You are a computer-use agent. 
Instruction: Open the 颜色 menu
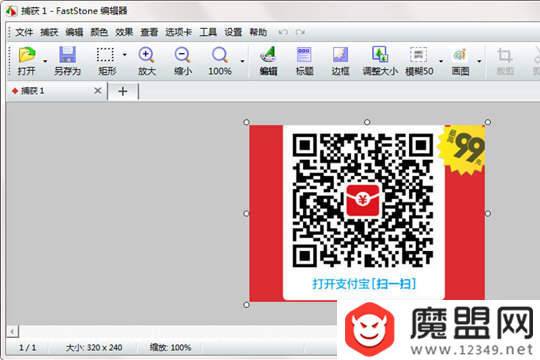(x=99, y=32)
